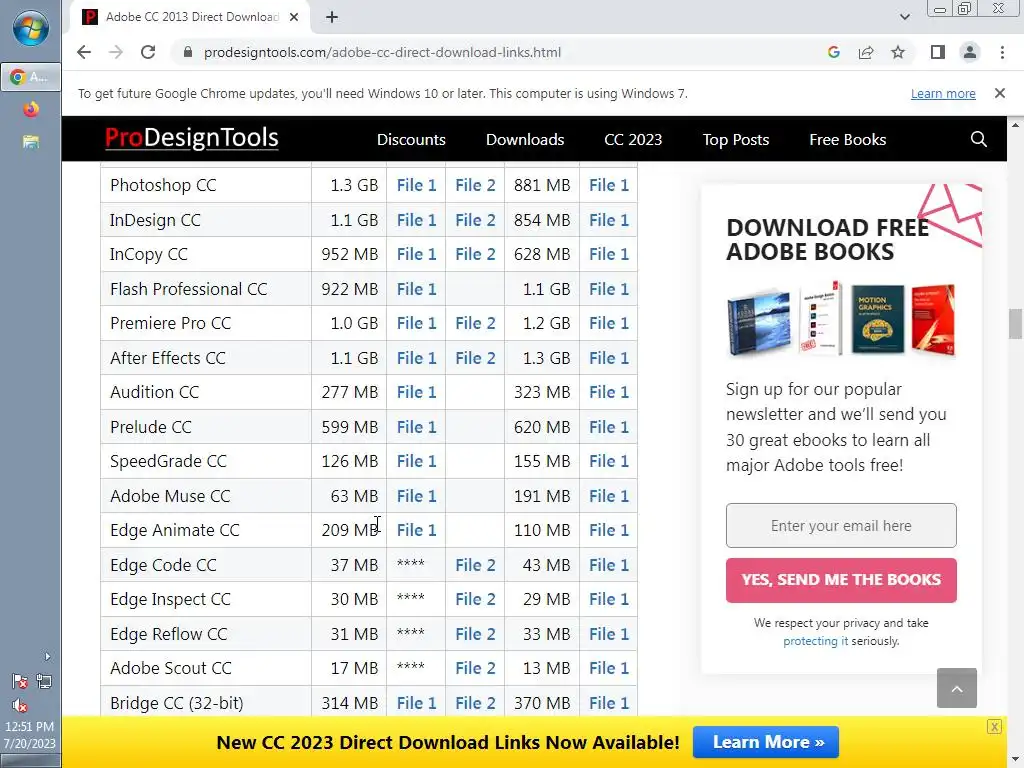Download InCopy CC File 2

pos(475,254)
